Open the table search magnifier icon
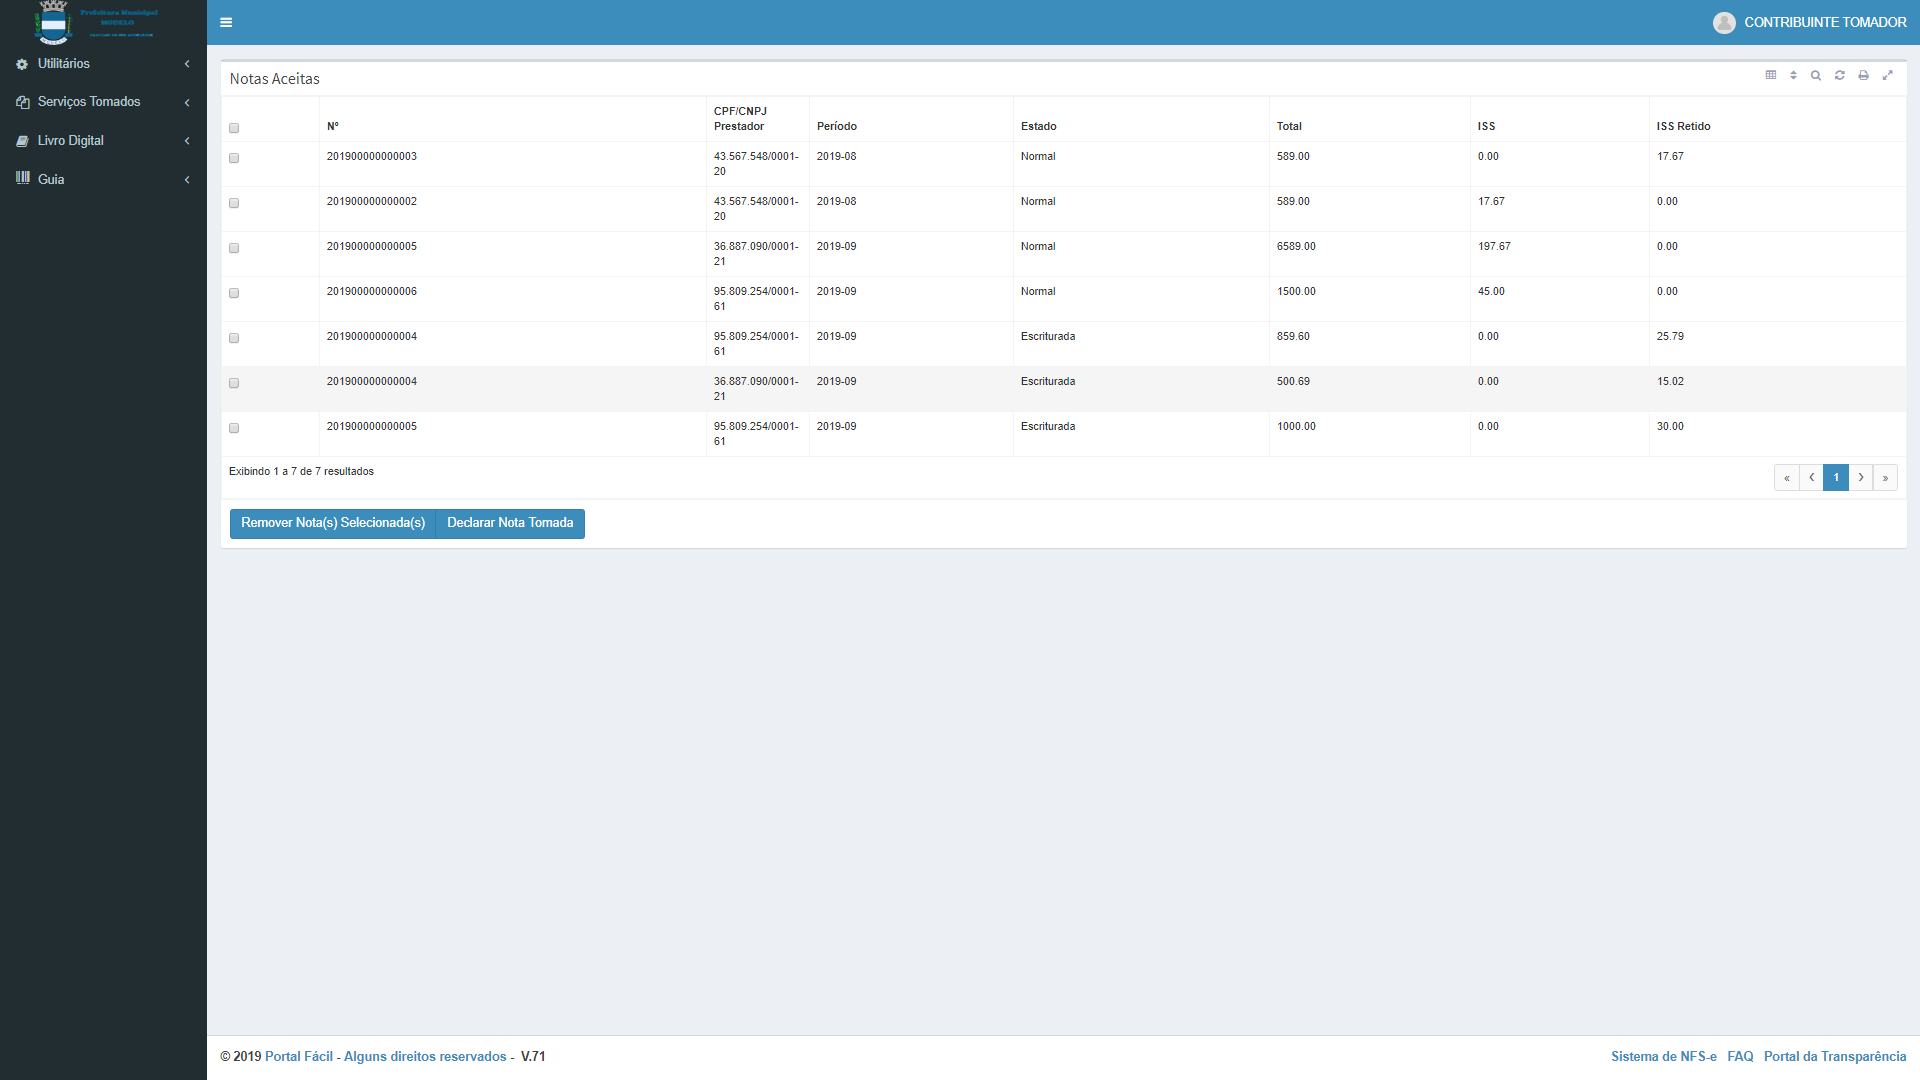The width and height of the screenshot is (1920, 1080). [1816, 75]
